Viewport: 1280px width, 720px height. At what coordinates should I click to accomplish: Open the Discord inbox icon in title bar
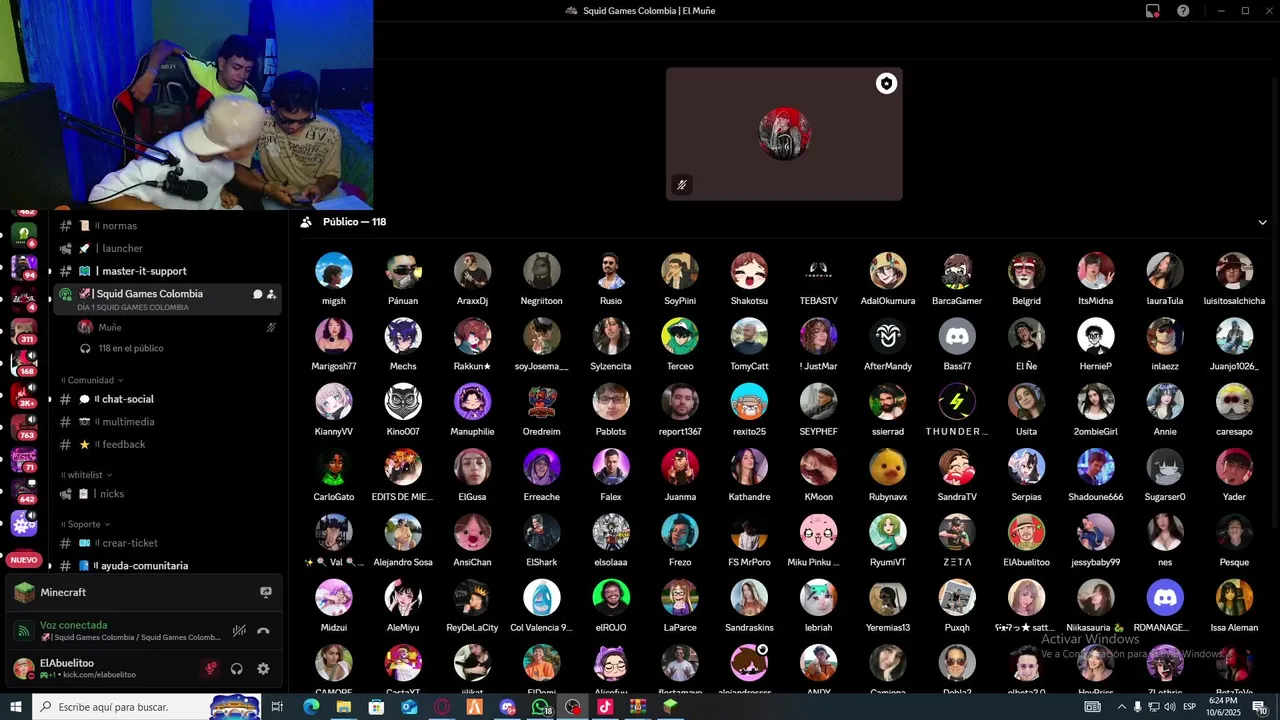tap(1152, 11)
